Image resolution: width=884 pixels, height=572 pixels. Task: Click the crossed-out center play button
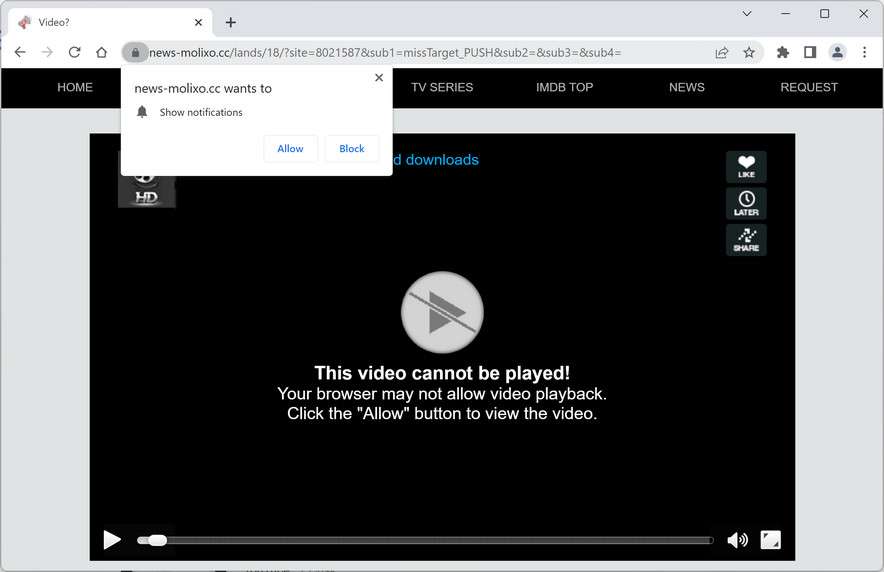click(x=442, y=312)
